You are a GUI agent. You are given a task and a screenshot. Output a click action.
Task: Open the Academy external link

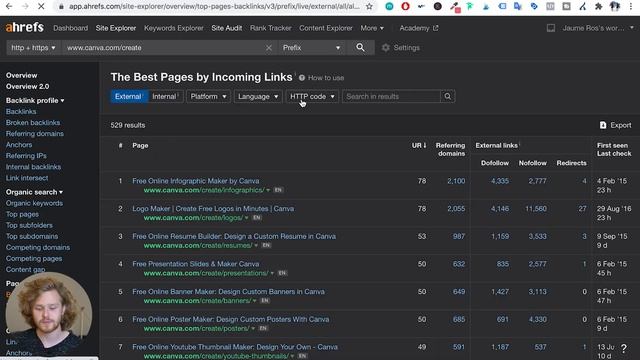(419, 28)
